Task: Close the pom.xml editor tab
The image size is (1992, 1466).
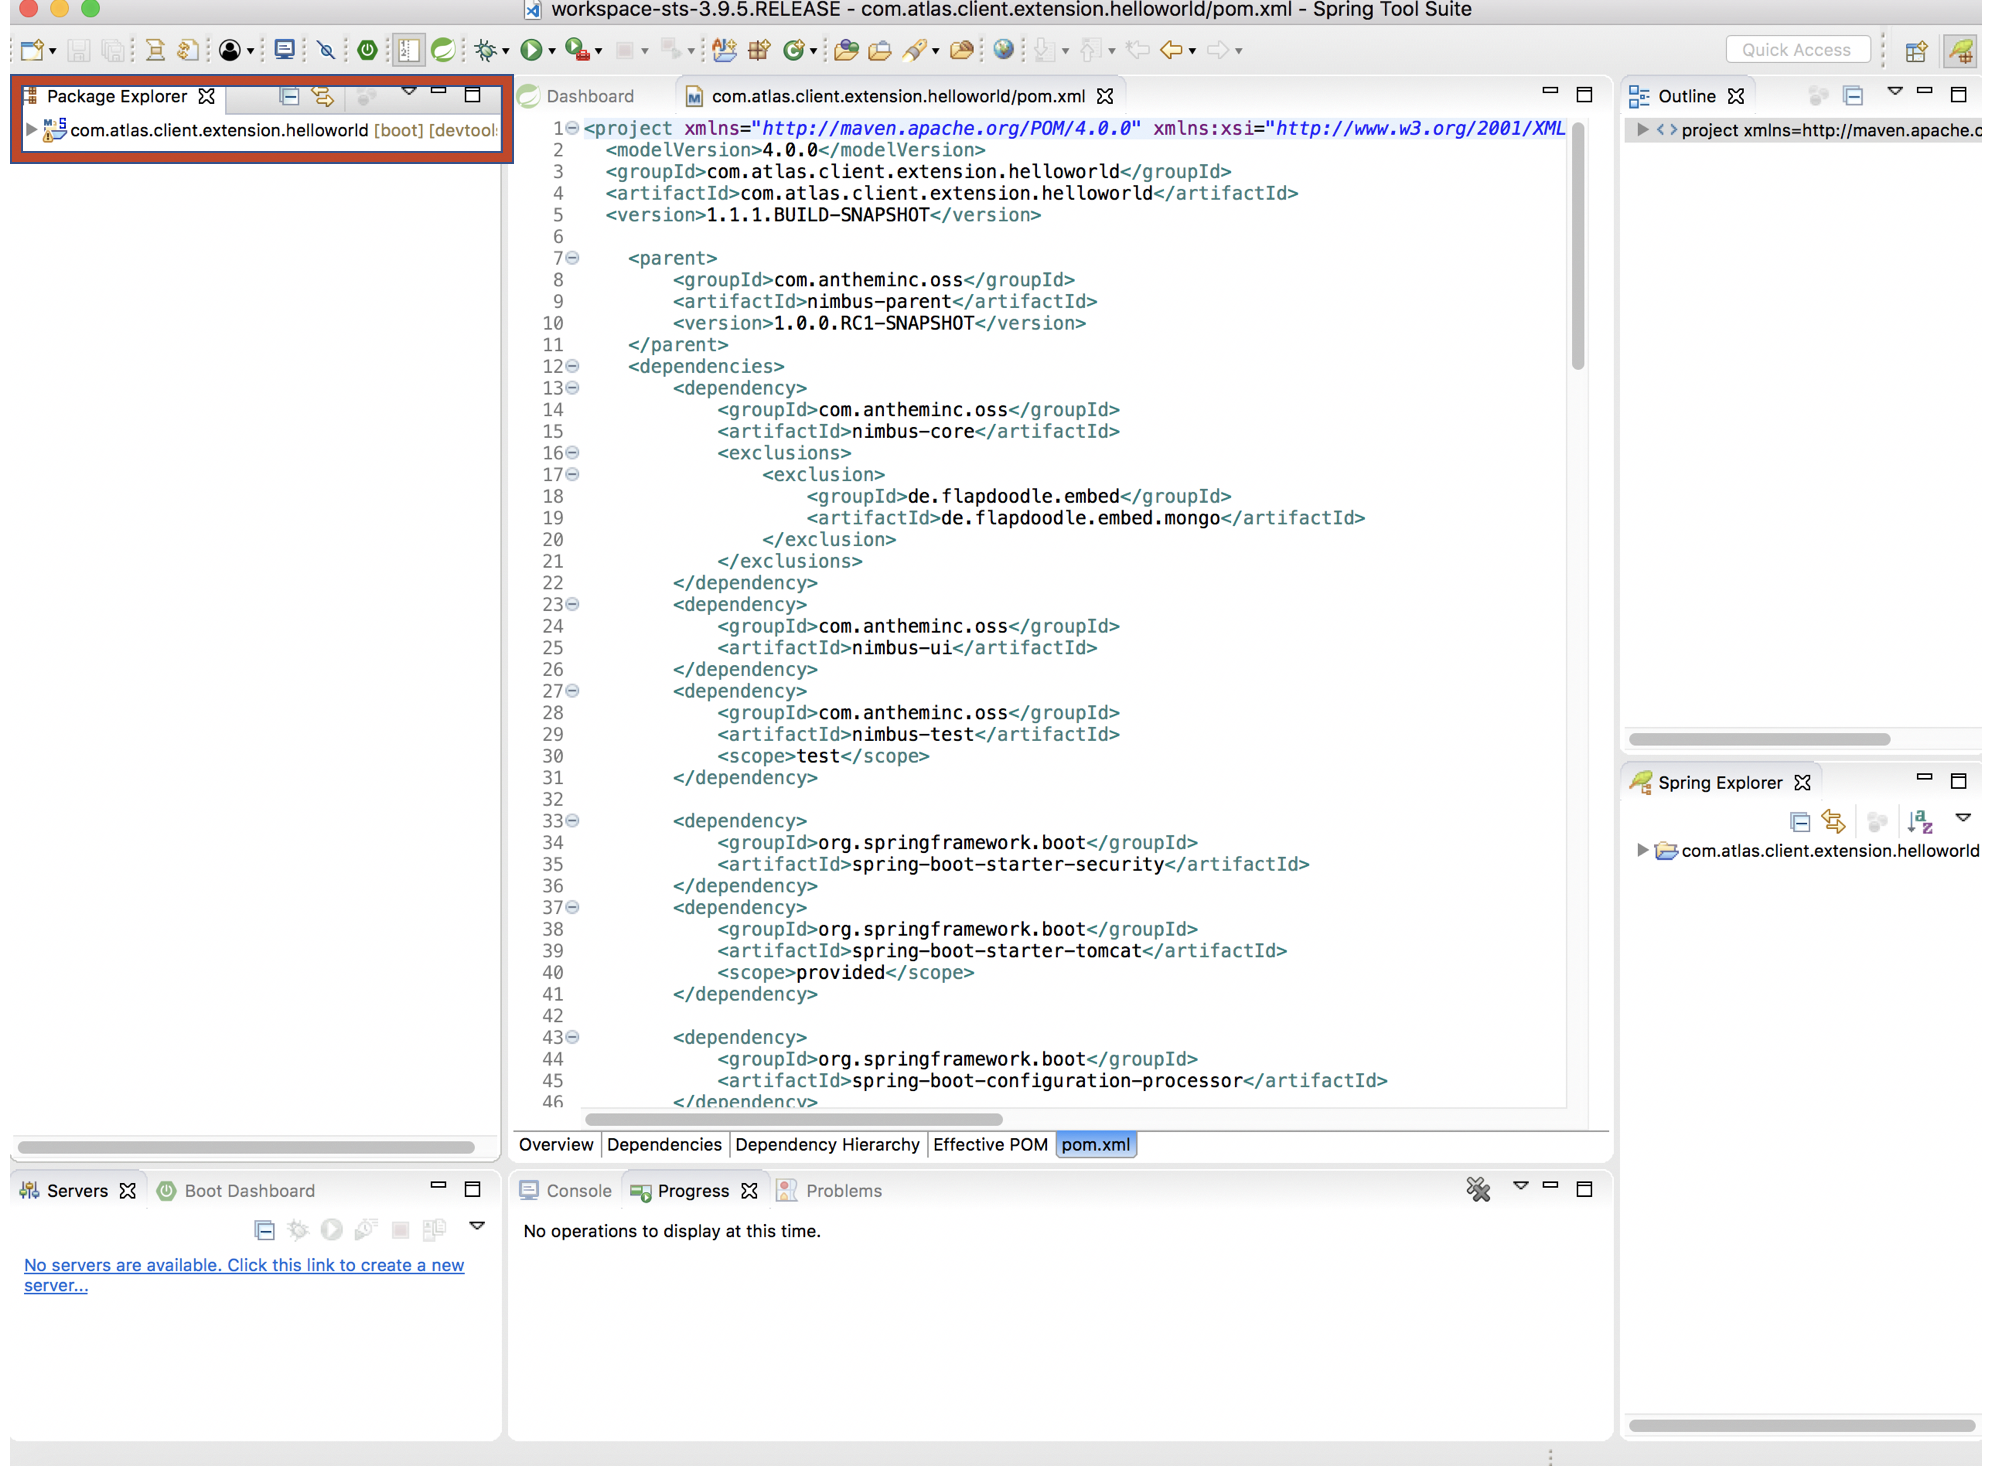Action: pyautogui.click(x=1105, y=96)
